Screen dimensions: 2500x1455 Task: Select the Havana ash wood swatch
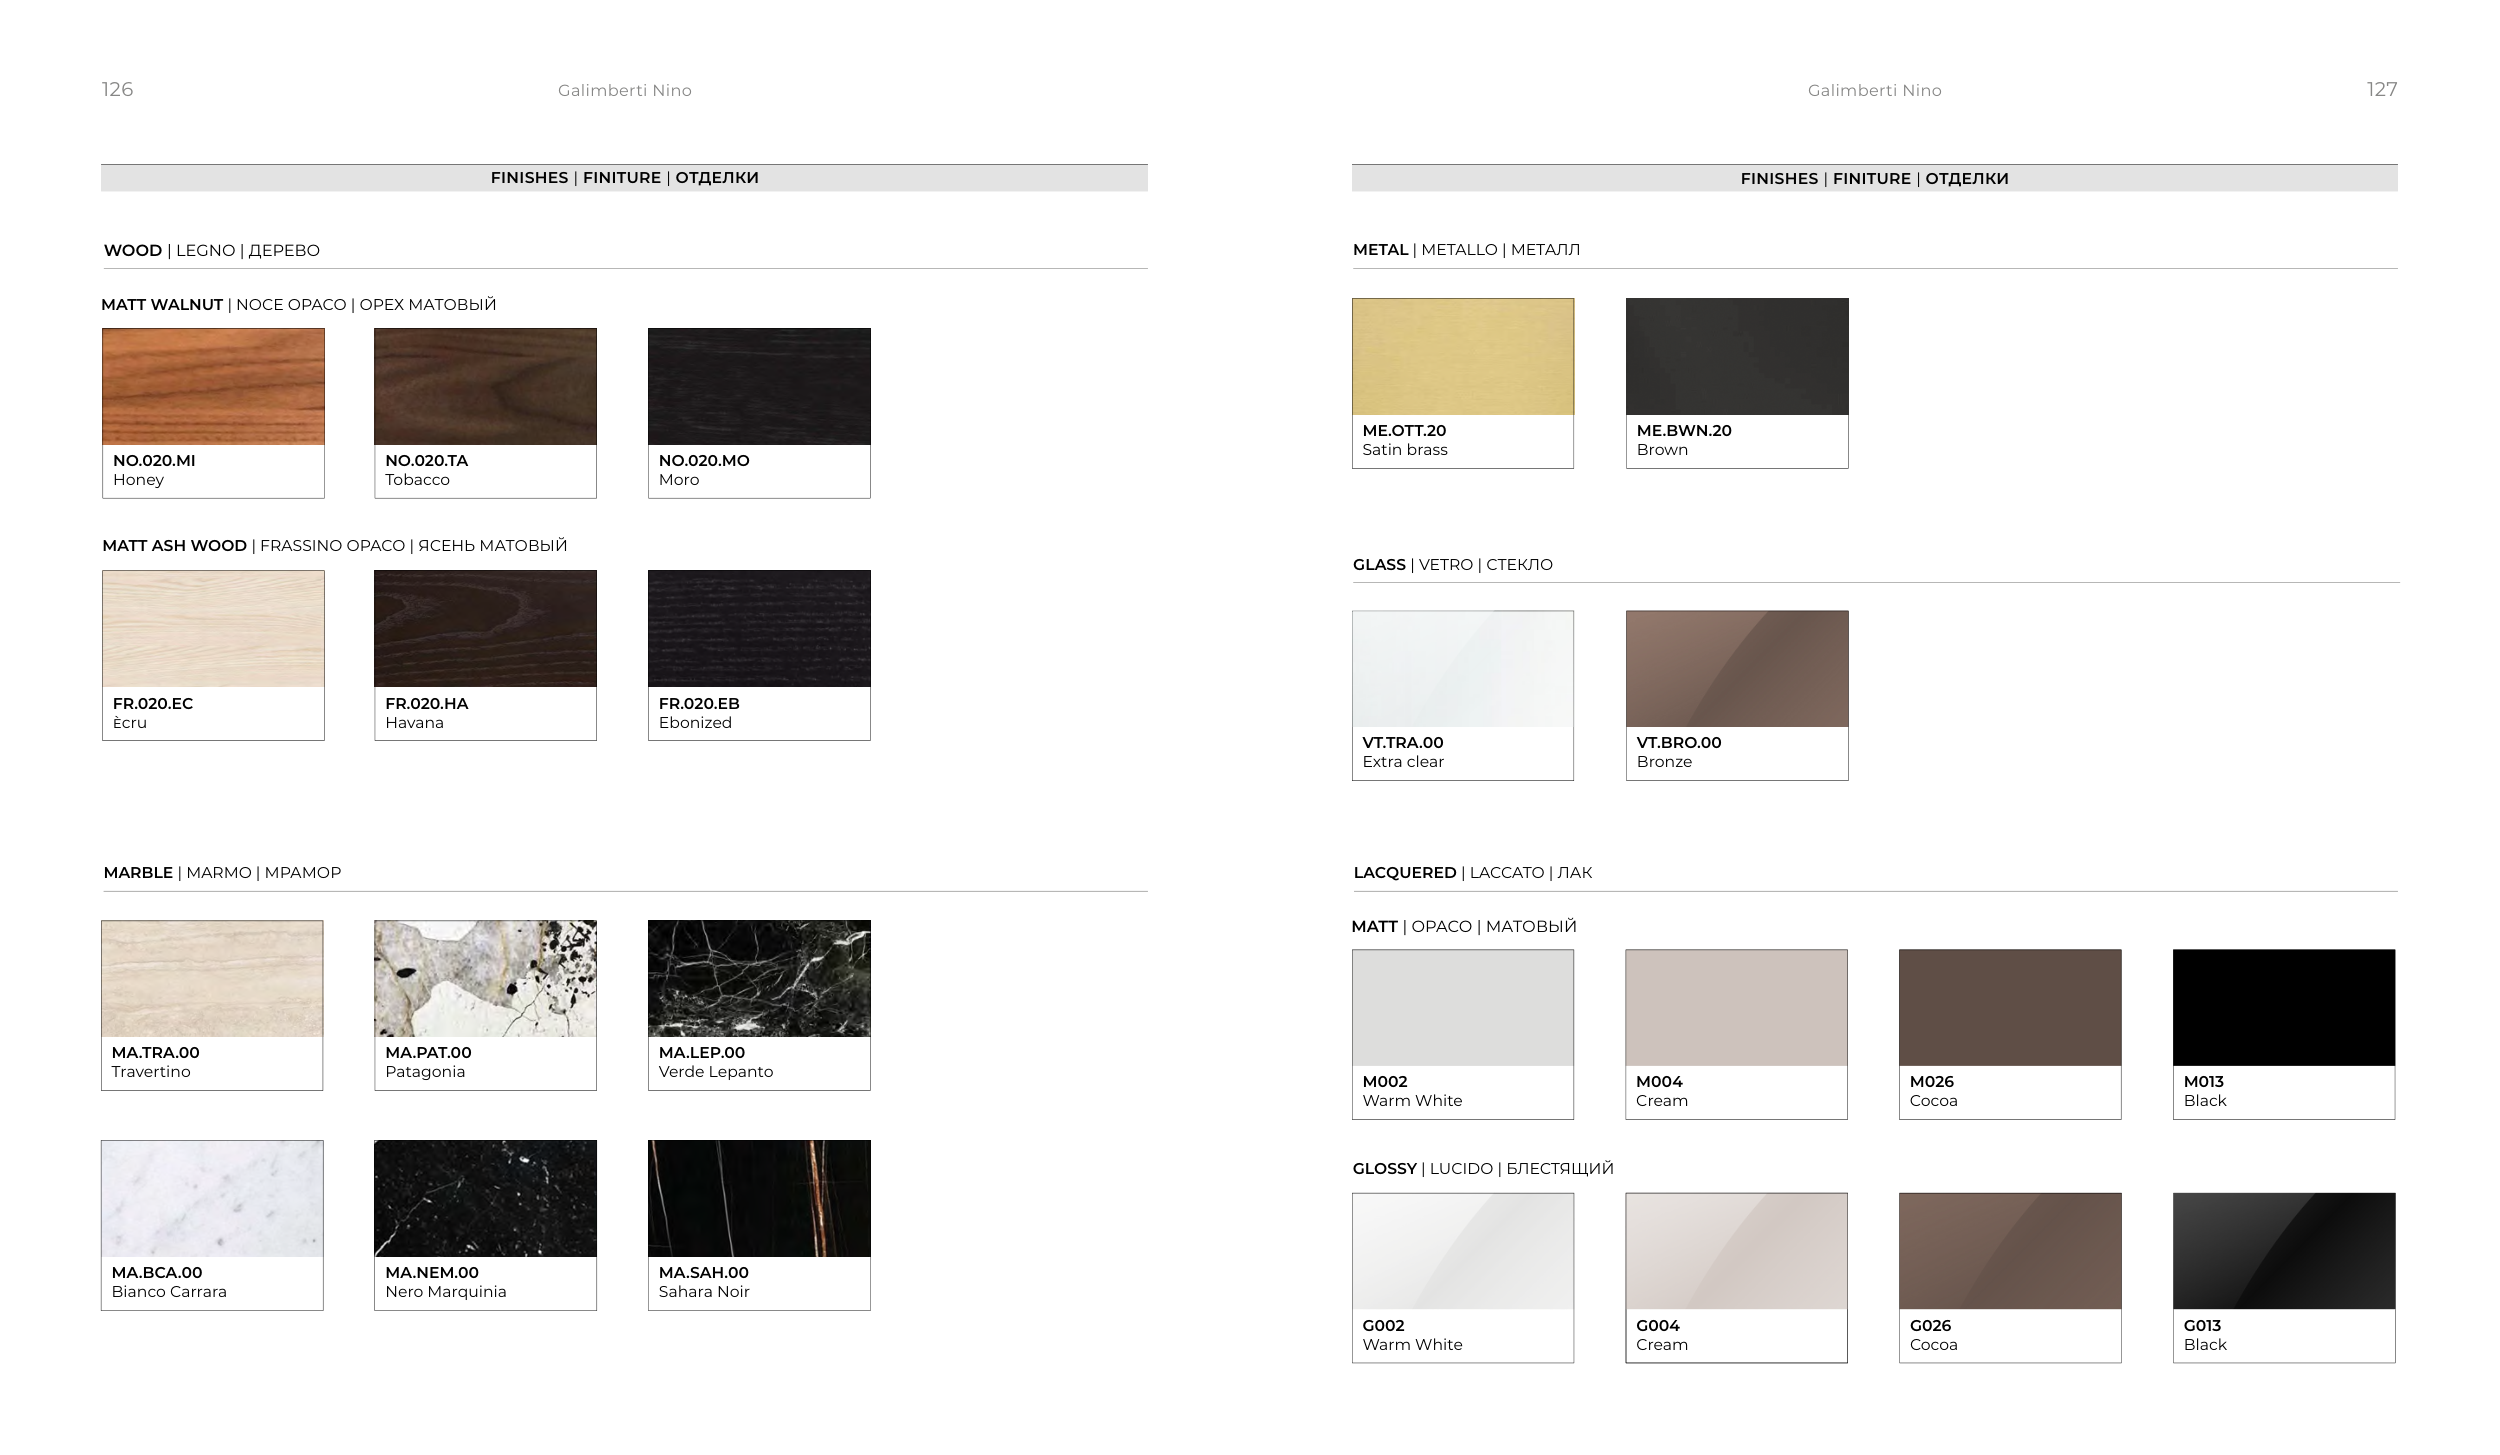[485, 628]
